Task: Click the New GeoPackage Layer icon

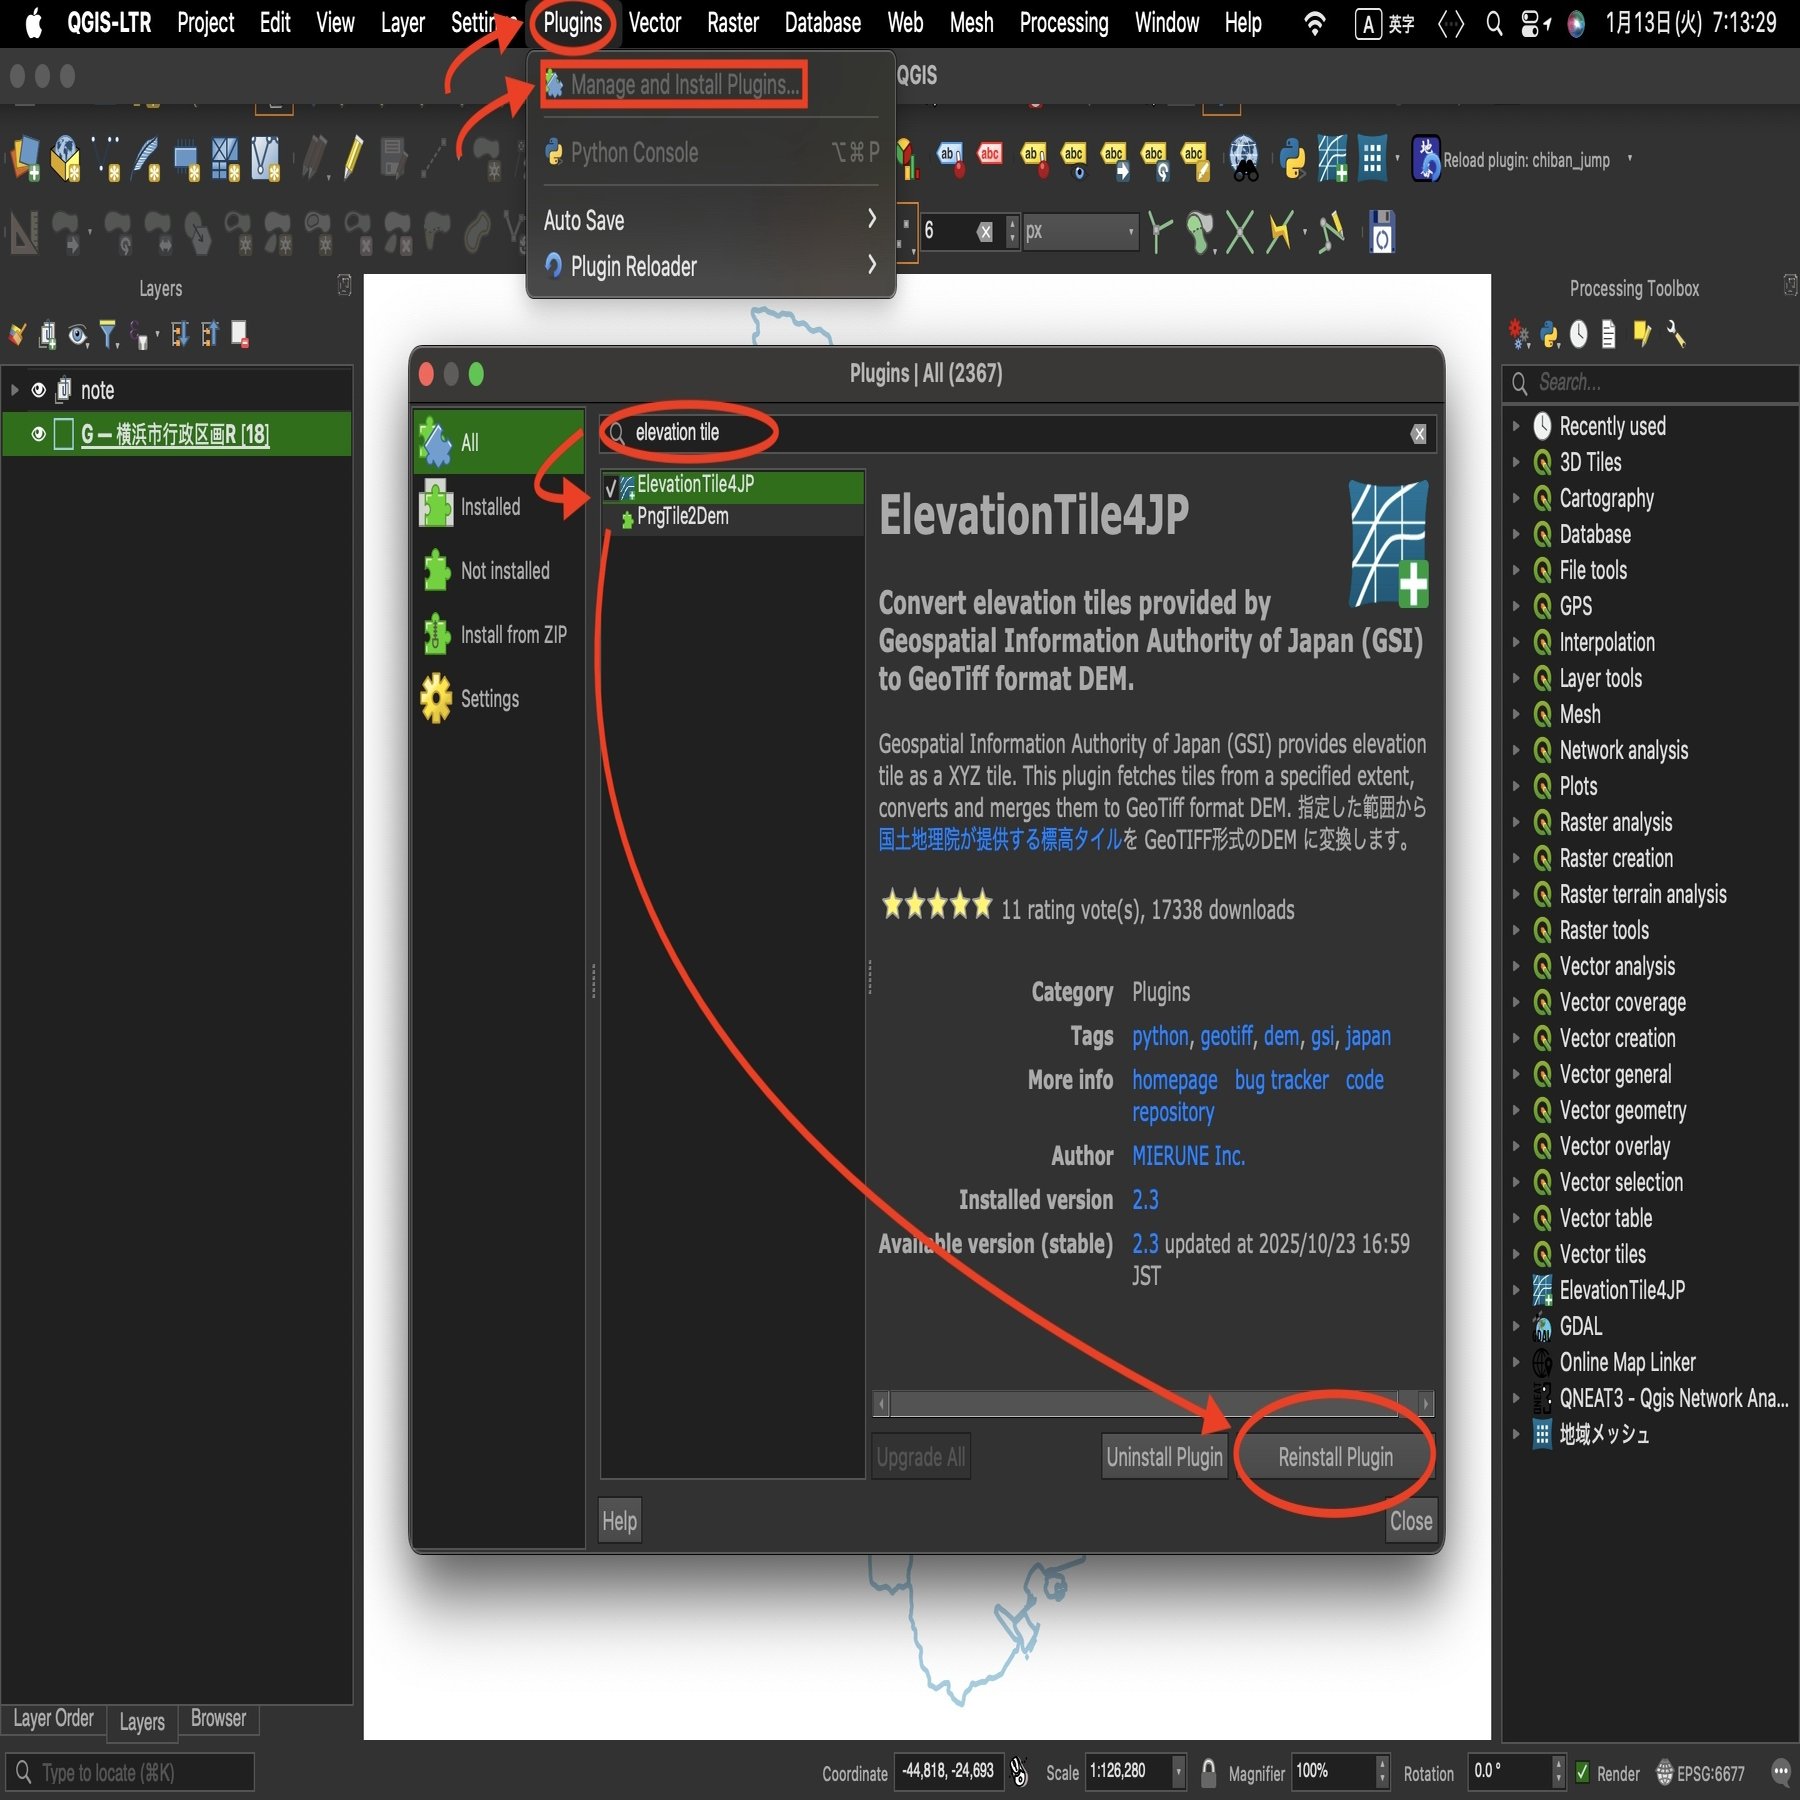Action: pos(66,158)
